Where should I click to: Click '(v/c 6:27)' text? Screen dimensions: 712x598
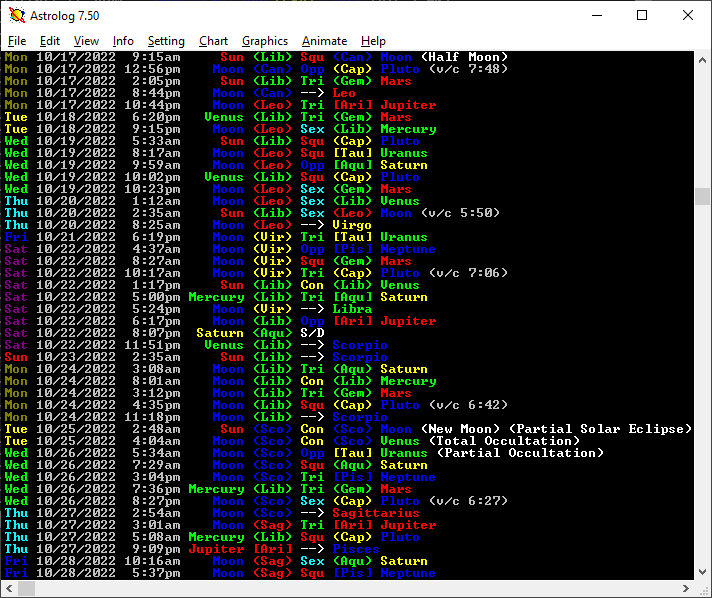click(468, 501)
